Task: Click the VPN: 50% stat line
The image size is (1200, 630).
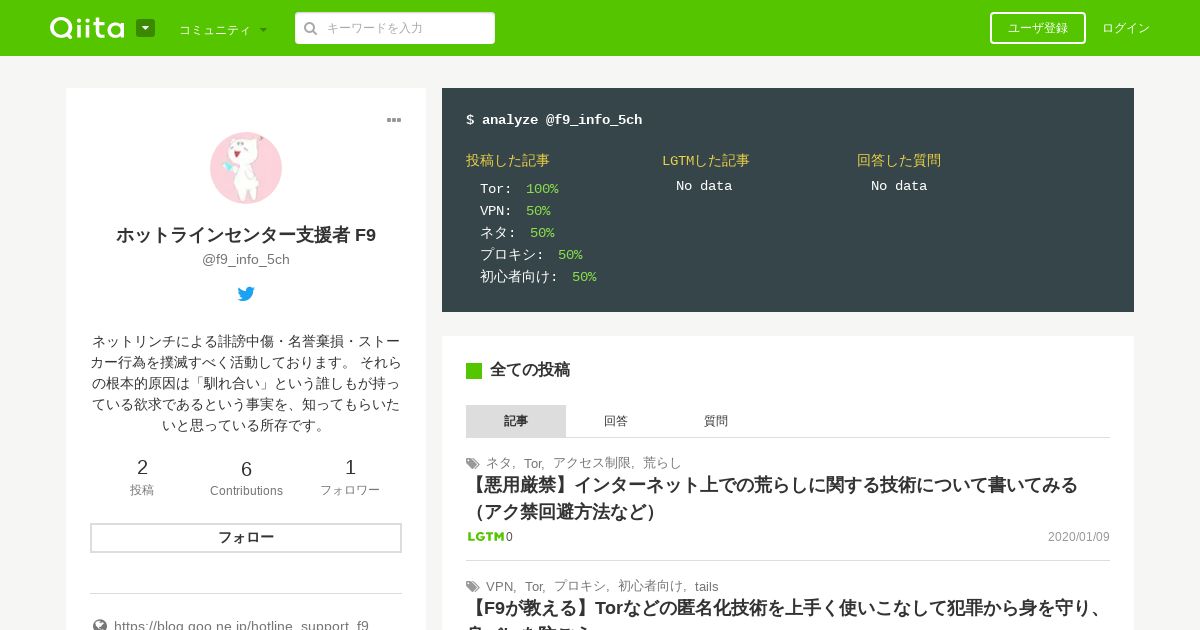Action: pos(515,211)
